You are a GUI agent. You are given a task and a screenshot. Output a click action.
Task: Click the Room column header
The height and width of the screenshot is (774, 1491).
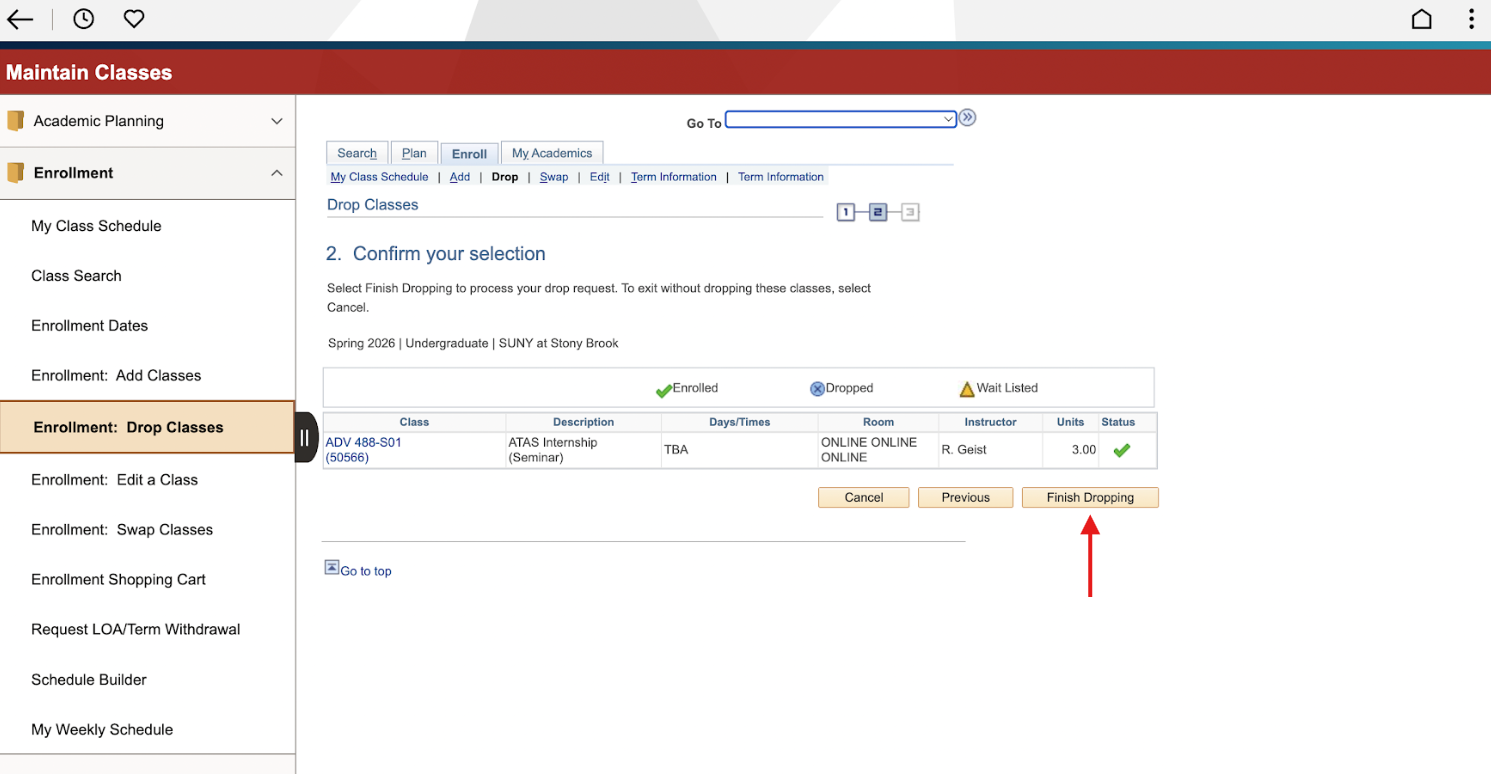(878, 422)
